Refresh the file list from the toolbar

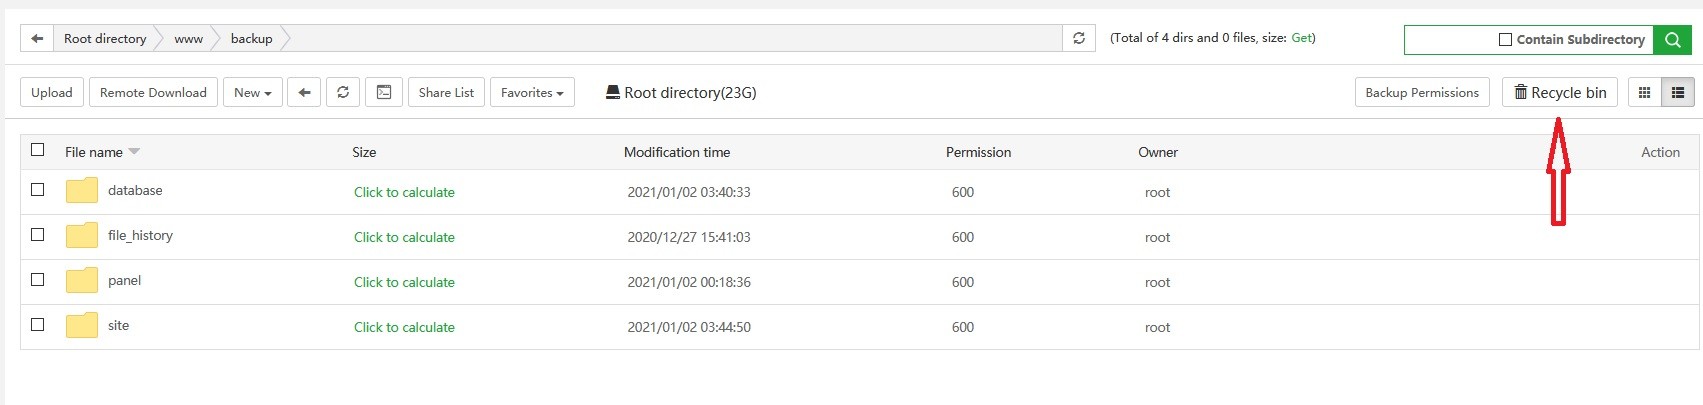pyautogui.click(x=343, y=93)
